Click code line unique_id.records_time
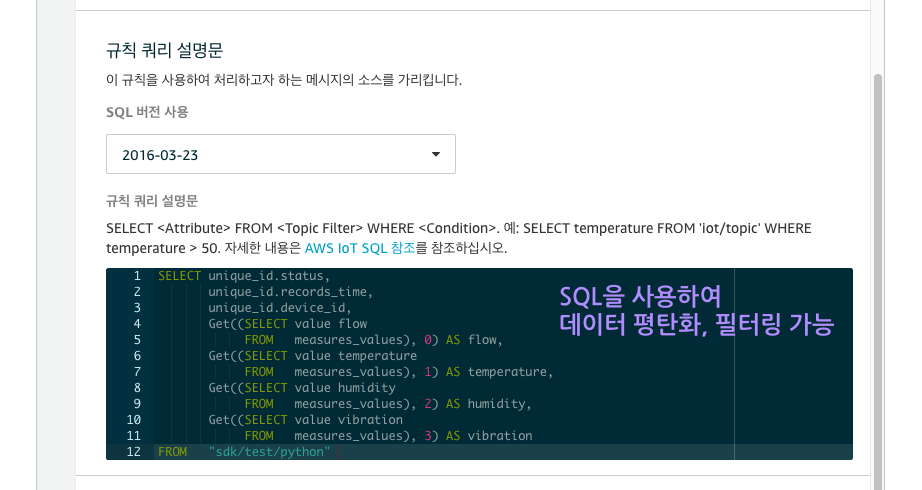922x490 pixels. [x=290, y=292]
